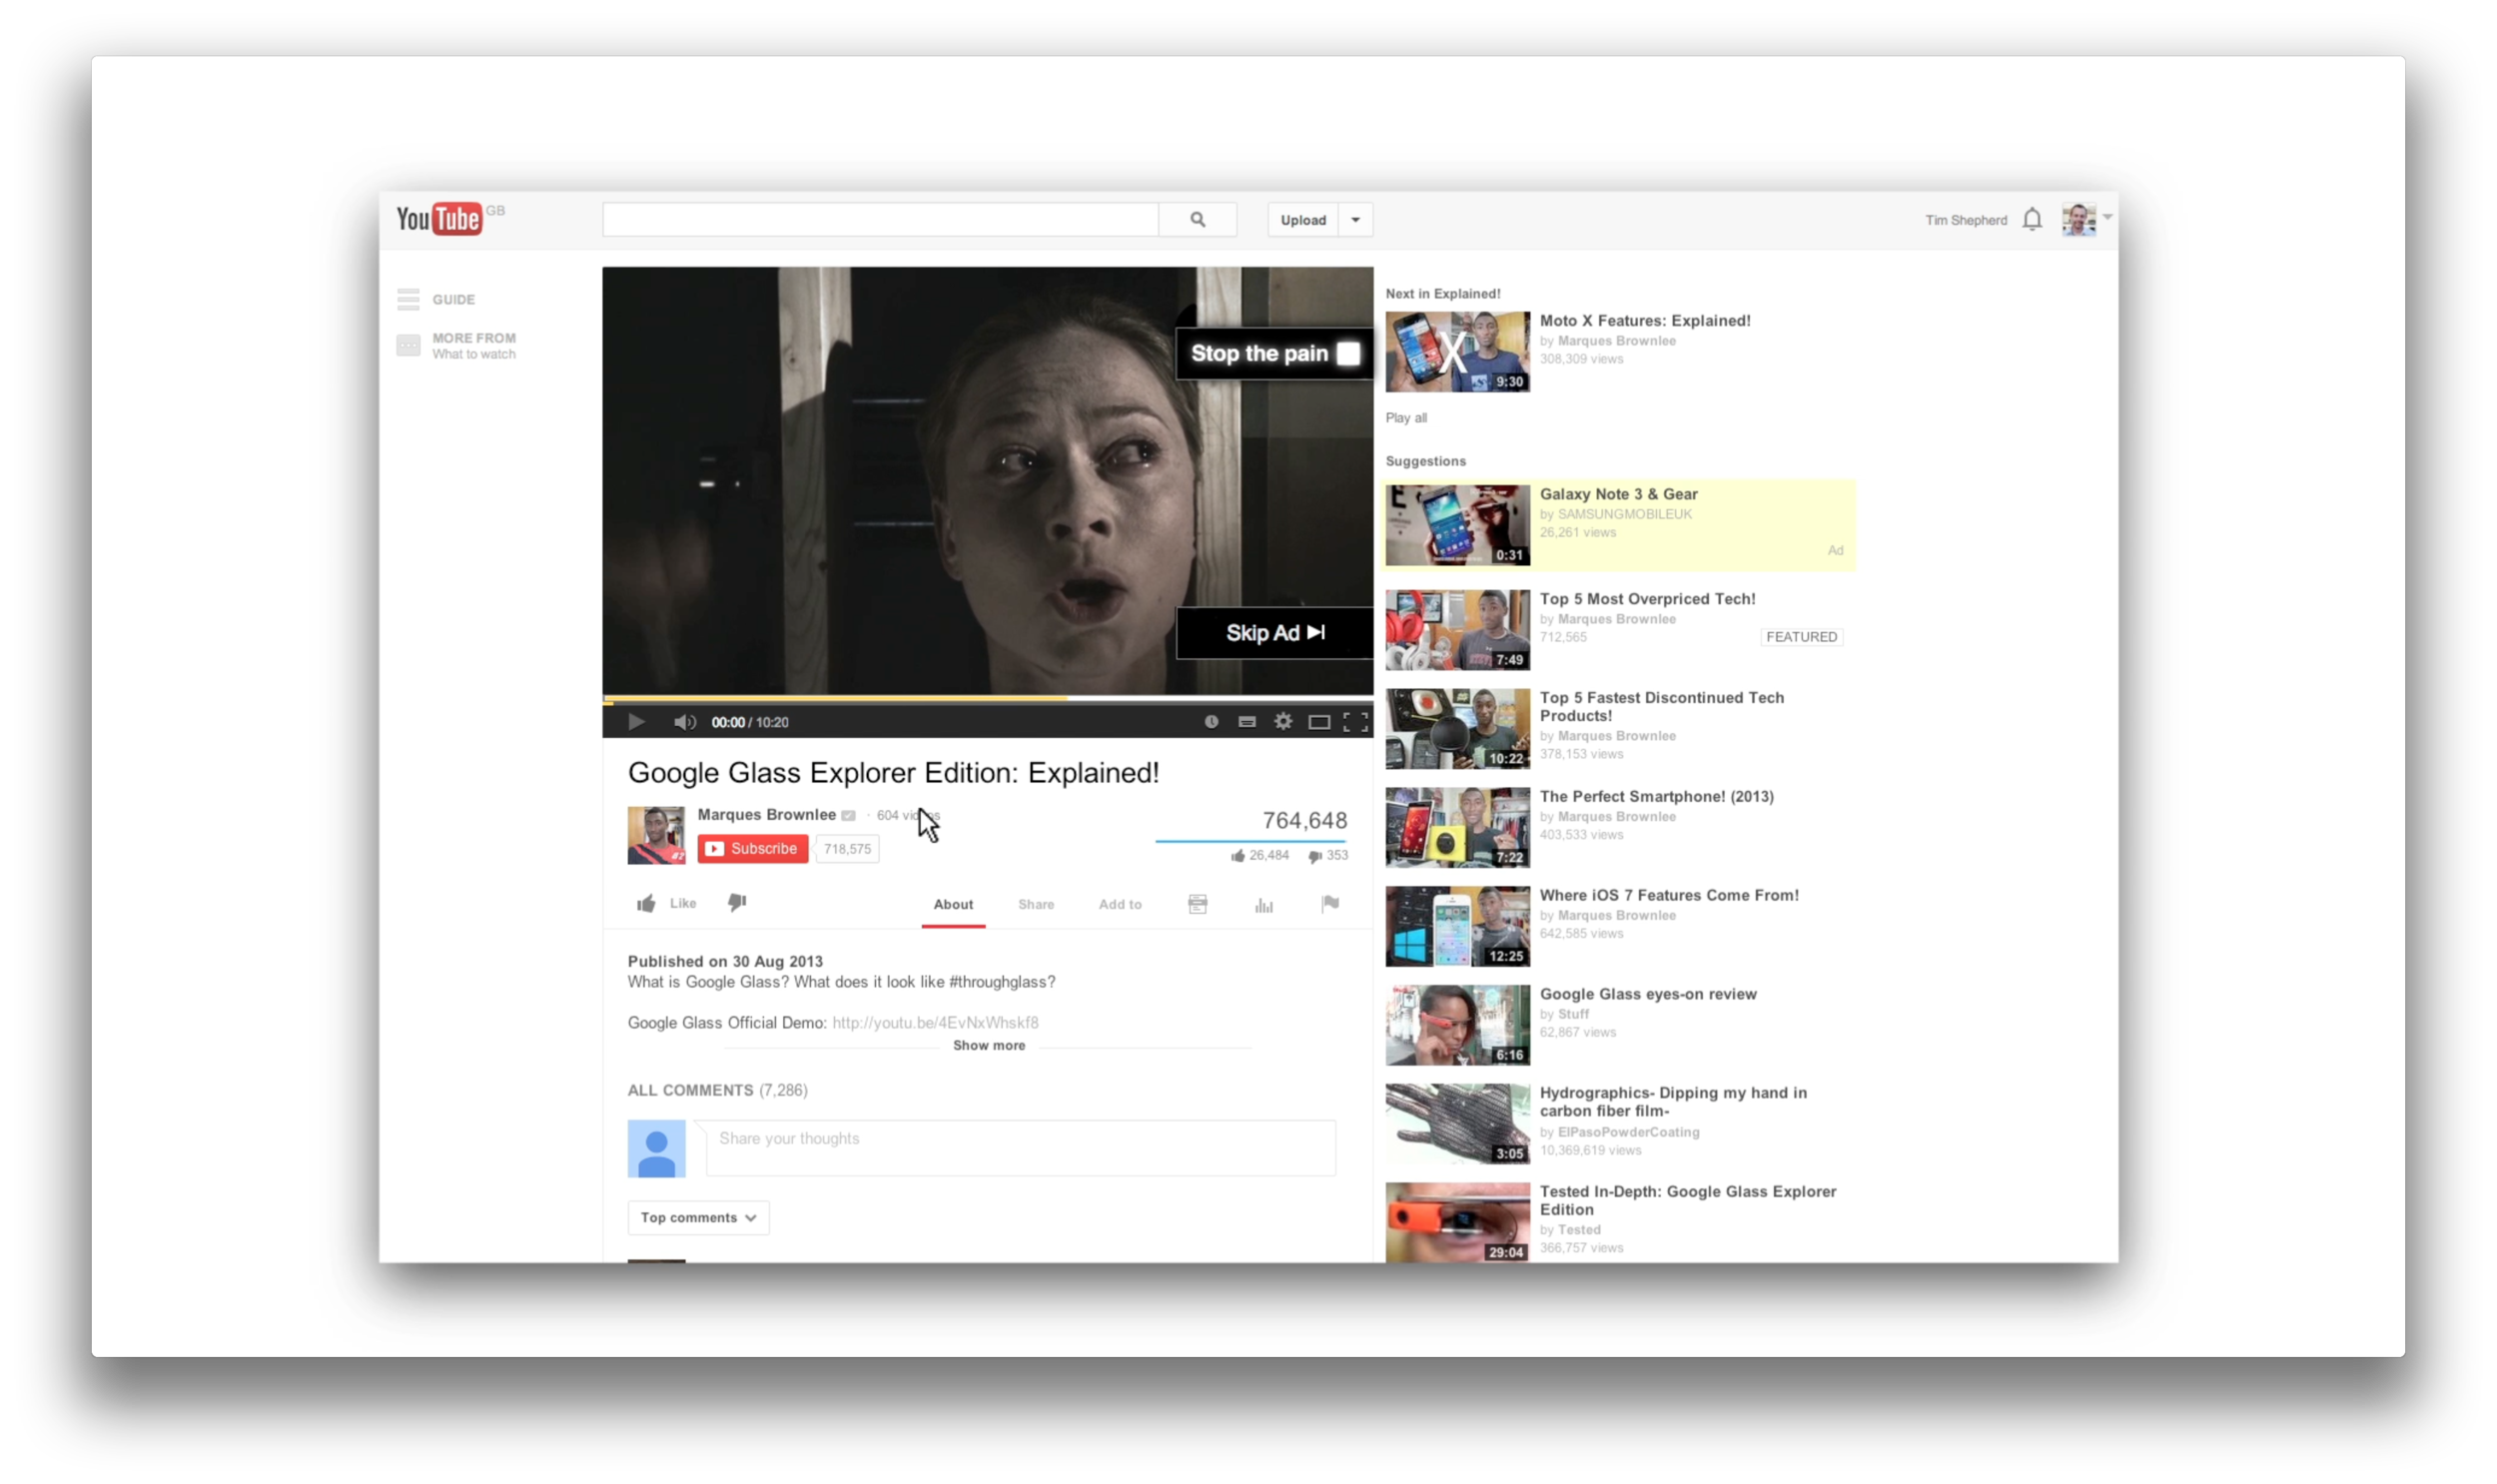Open the Add to tab
Image resolution: width=2497 pixels, height=1484 pixels.
point(1119,904)
